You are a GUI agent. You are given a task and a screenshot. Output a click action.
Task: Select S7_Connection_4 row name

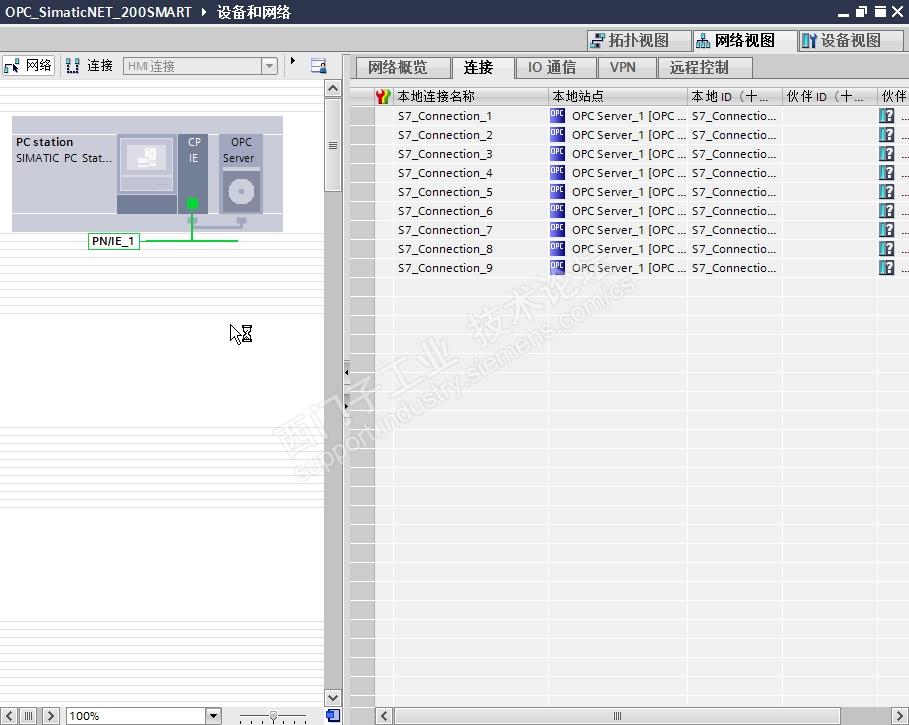pos(445,173)
